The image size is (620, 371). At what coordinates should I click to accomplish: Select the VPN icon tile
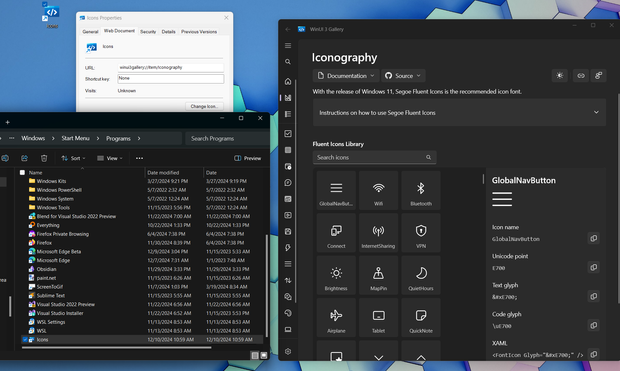pos(421,233)
